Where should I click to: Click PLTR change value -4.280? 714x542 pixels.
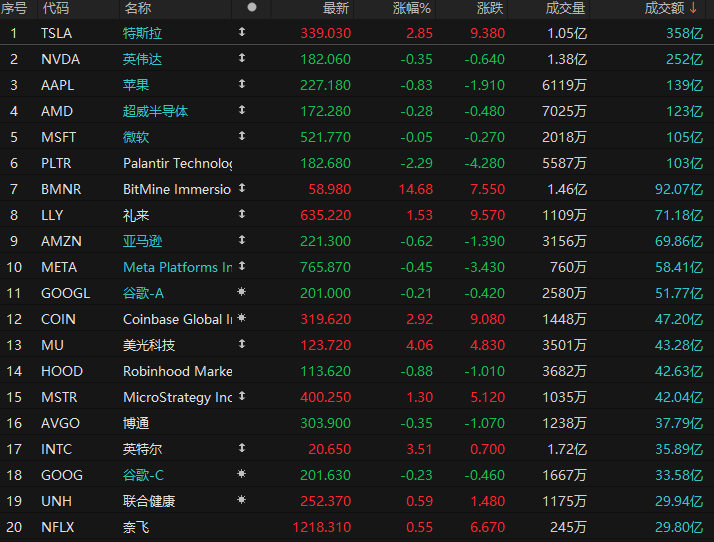484,163
